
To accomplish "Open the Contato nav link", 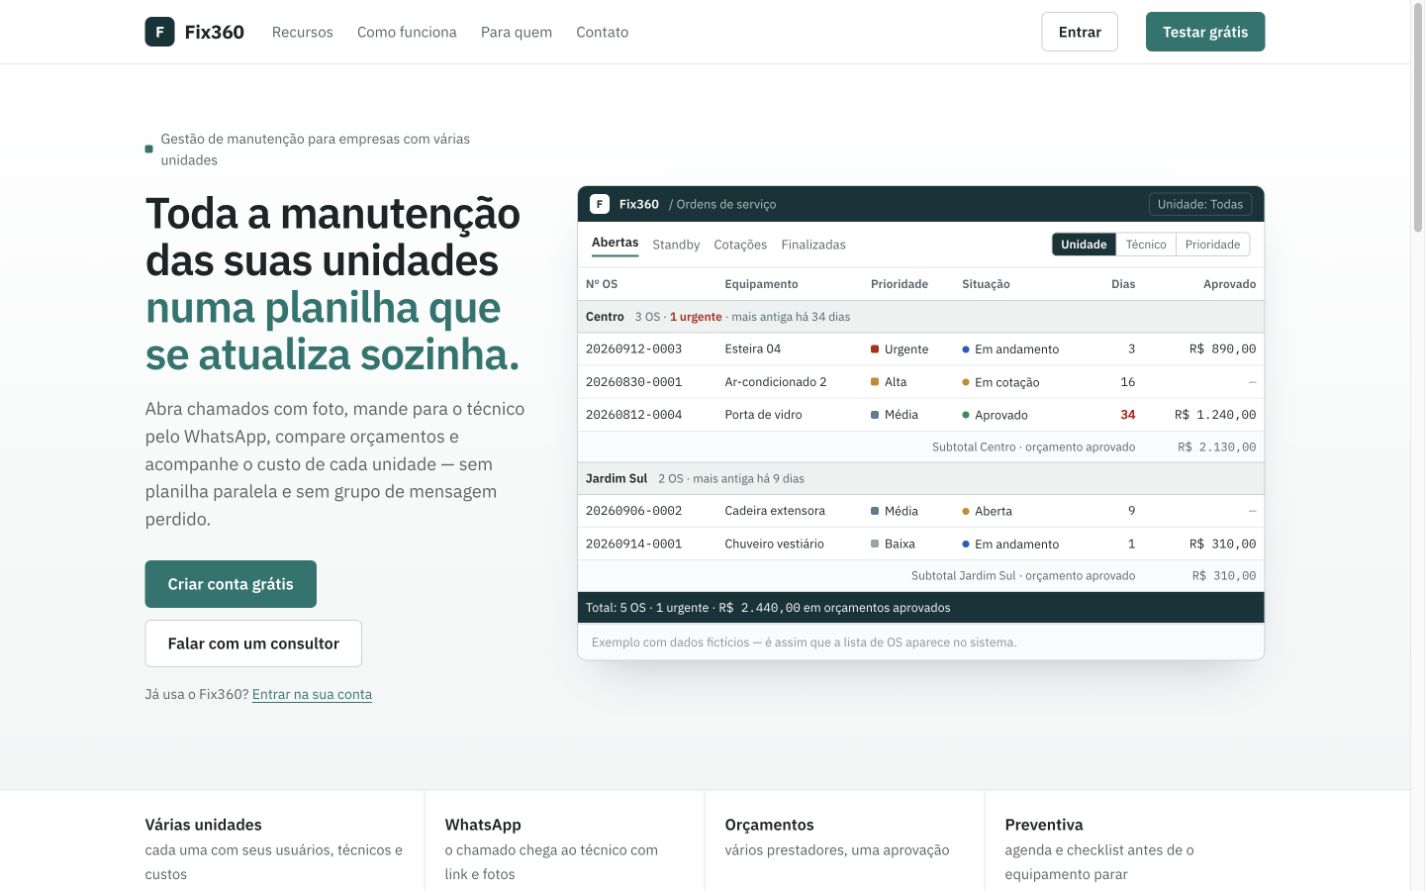I will point(602,32).
